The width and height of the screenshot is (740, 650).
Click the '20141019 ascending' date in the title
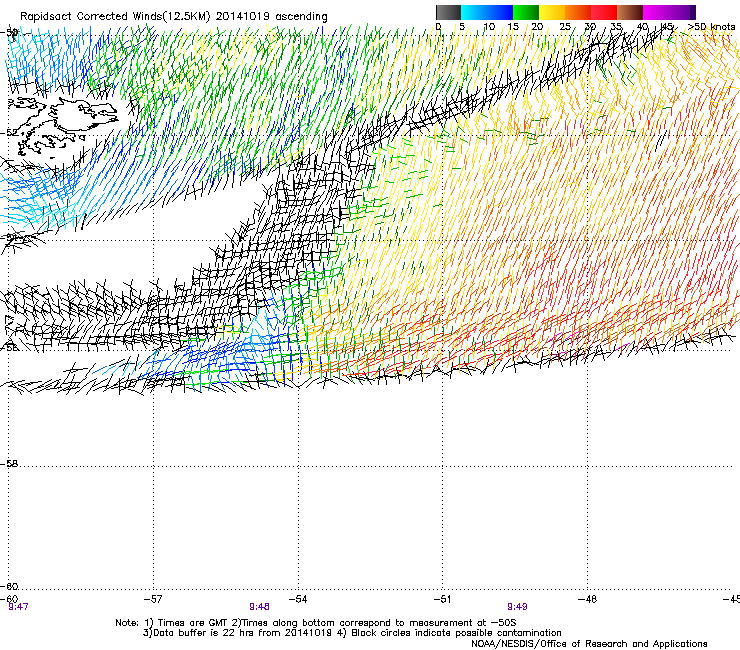click(x=271, y=17)
